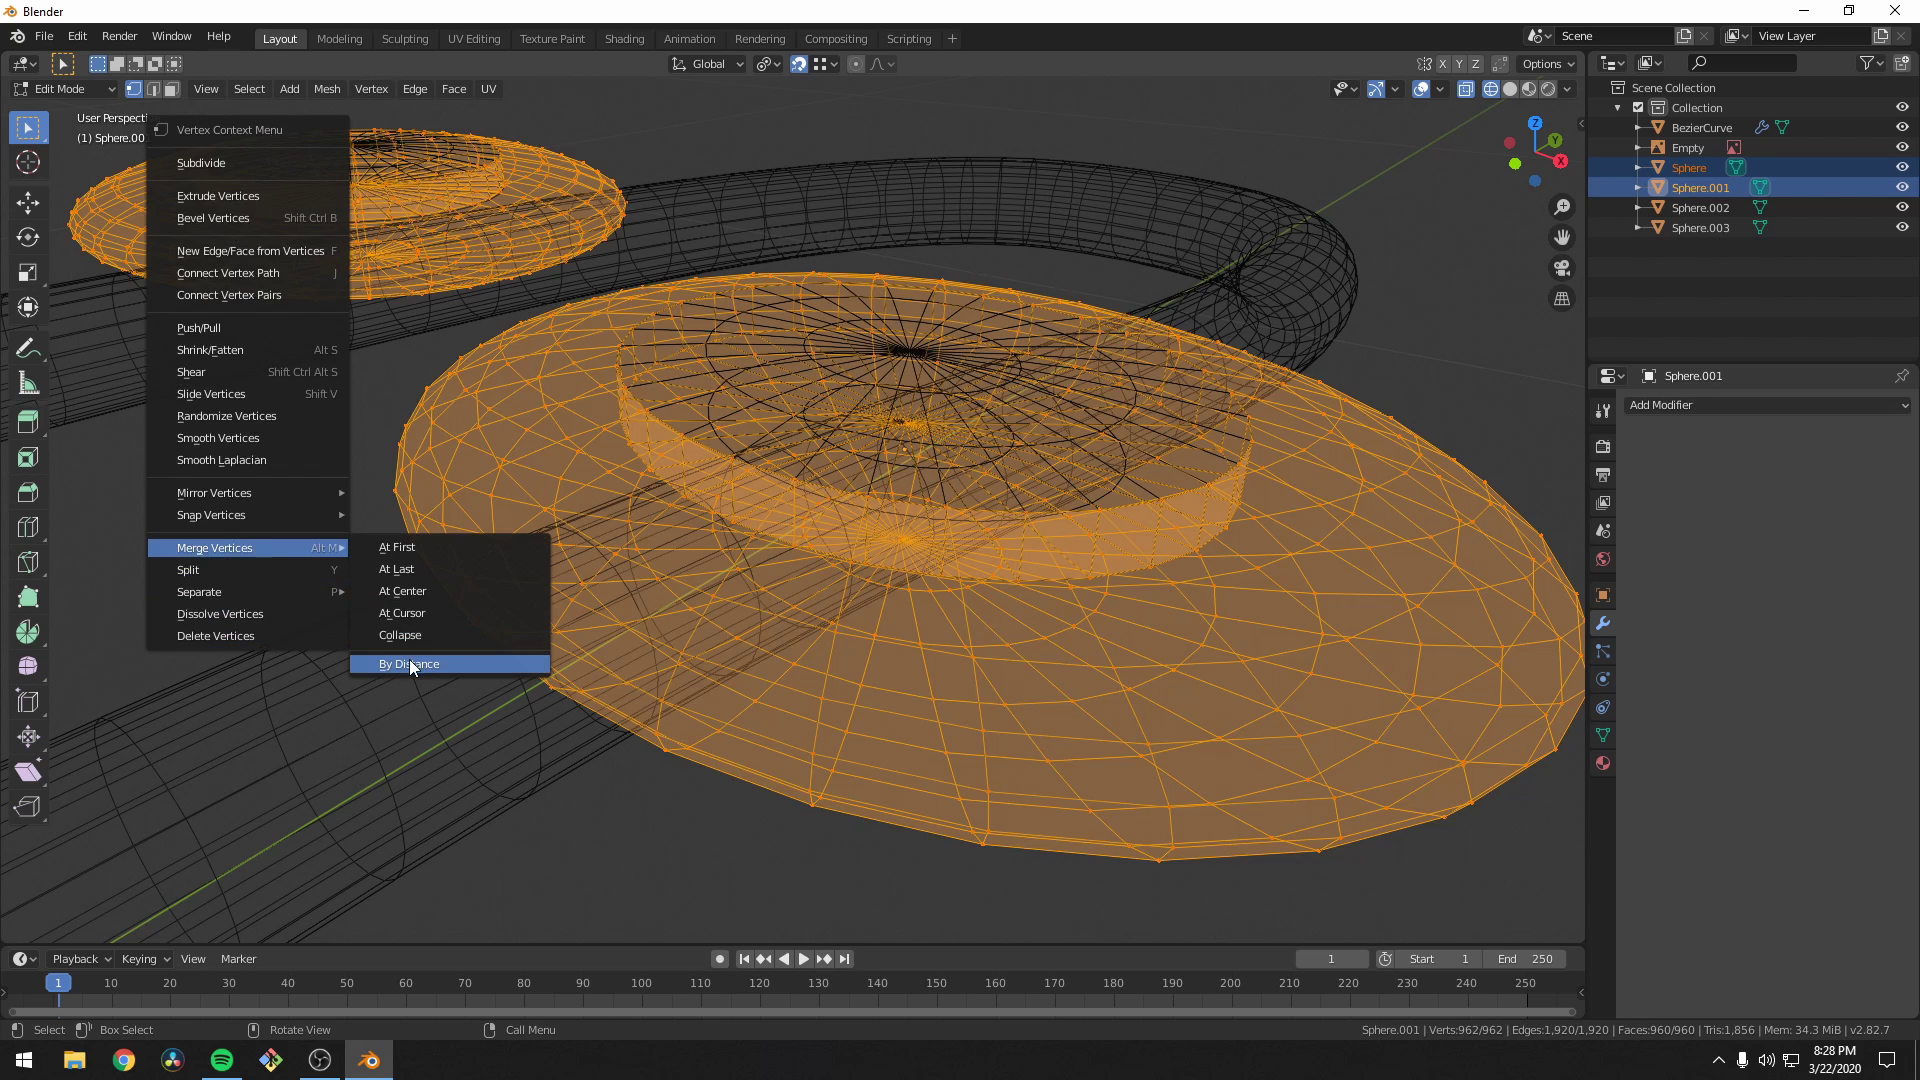Enable proportional editing

(x=856, y=63)
